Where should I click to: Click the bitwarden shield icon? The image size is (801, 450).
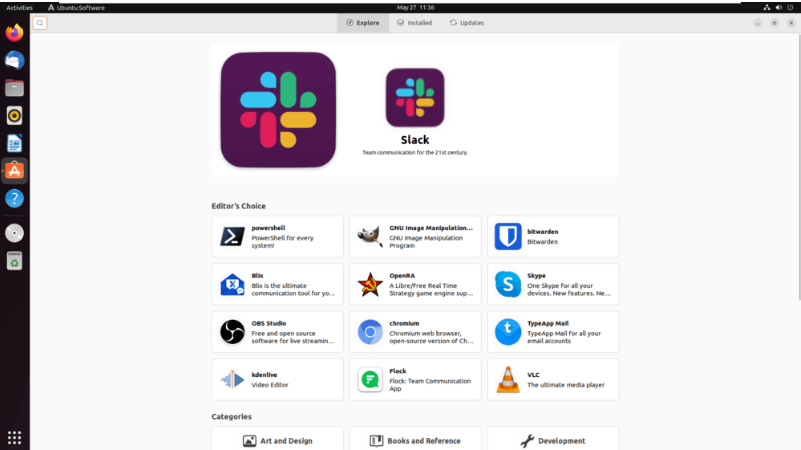pos(508,236)
